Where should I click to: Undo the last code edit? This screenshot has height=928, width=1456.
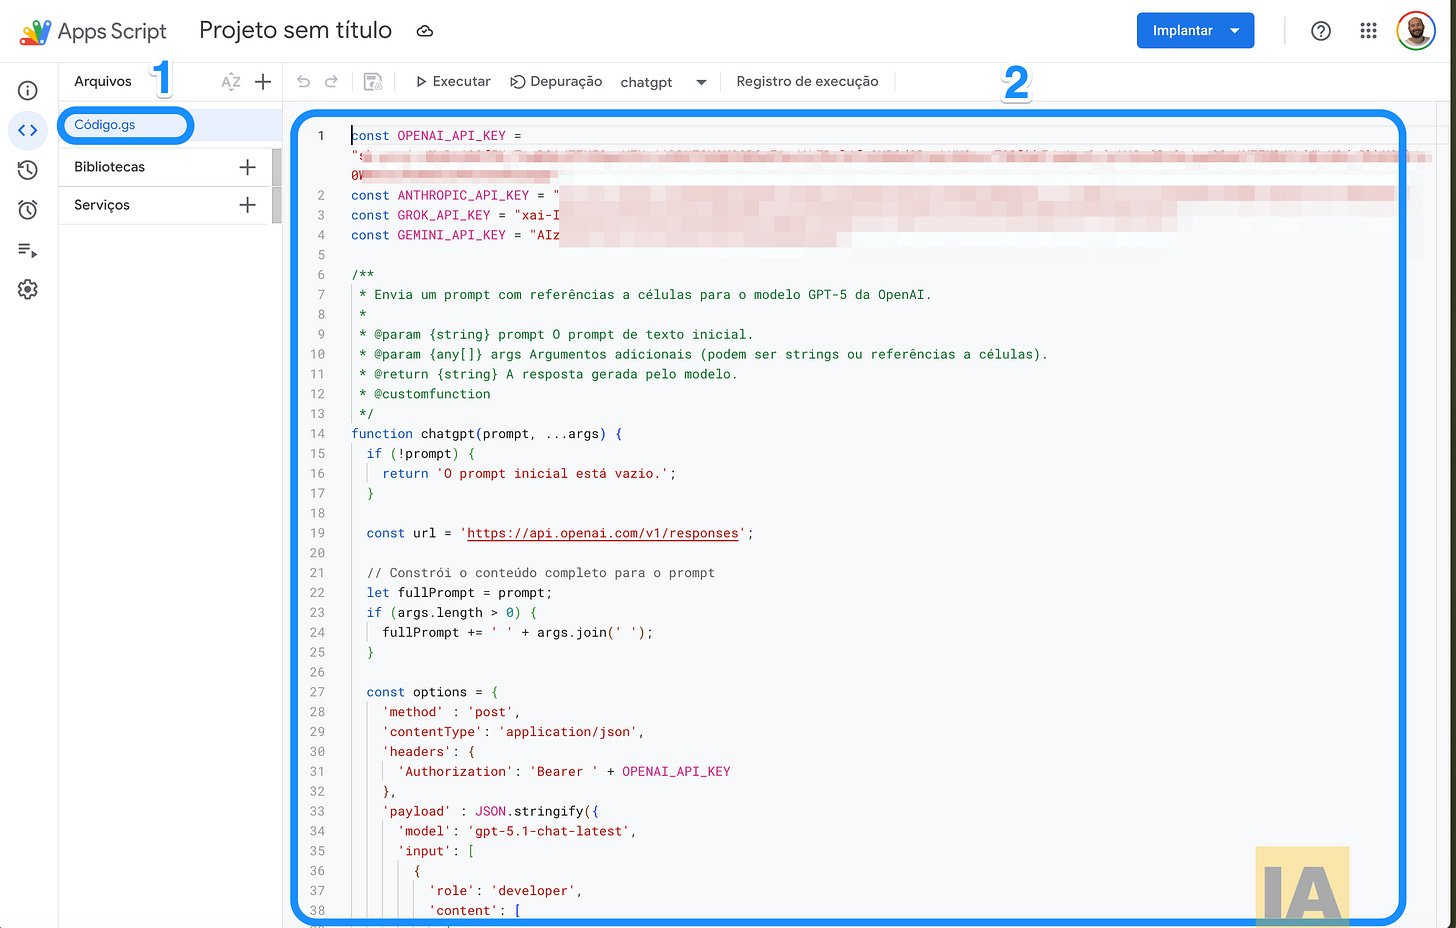tap(303, 81)
